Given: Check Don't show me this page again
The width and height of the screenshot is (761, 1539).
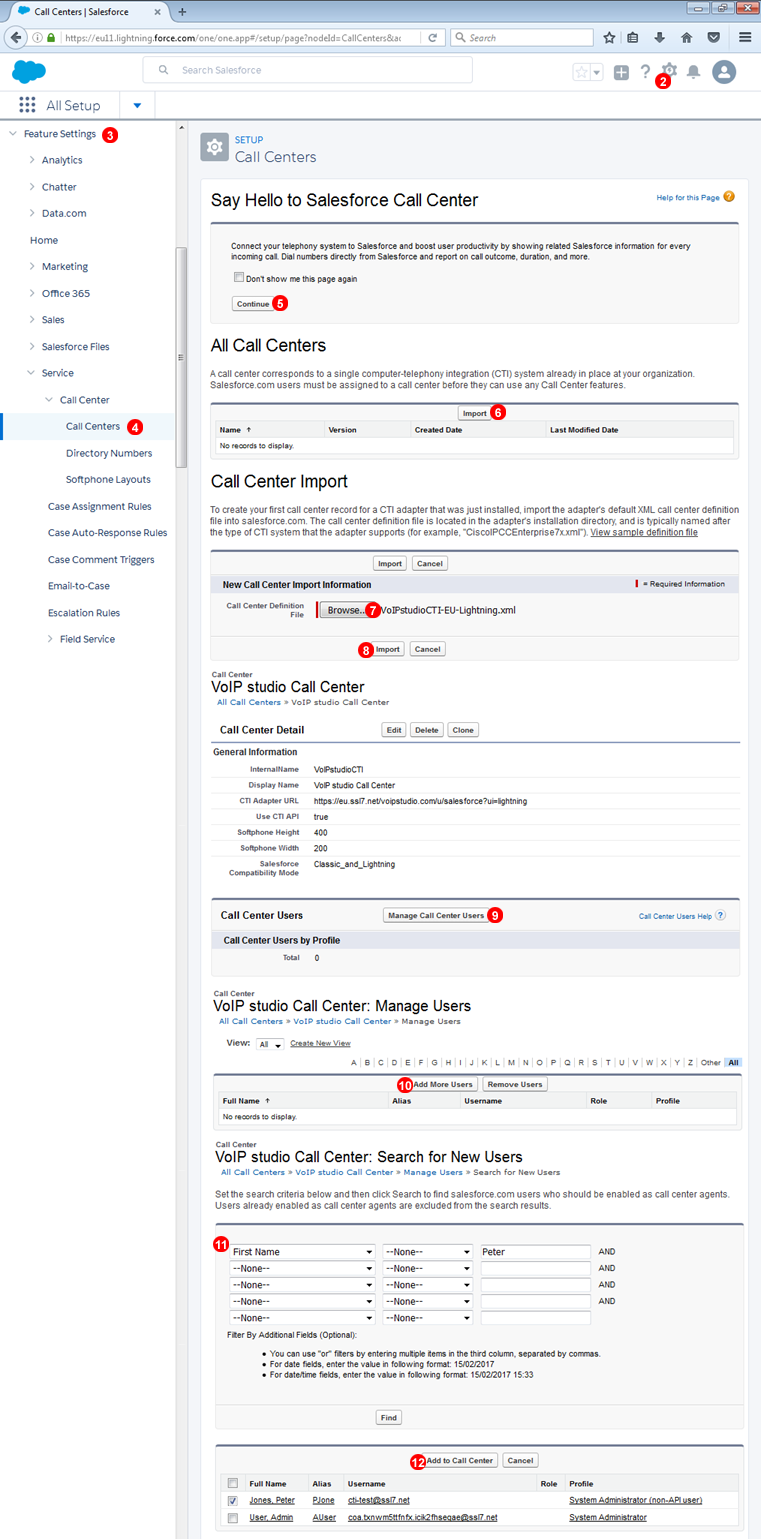Looking at the screenshot, I should tap(238, 278).
